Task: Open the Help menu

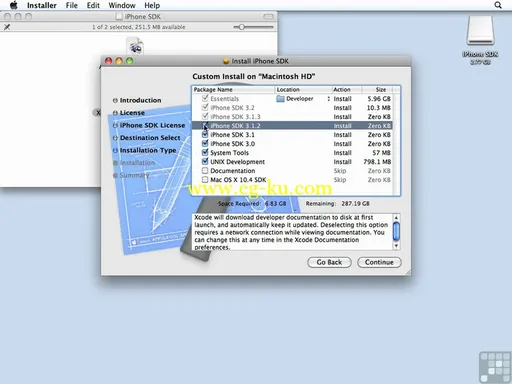Action: click(152, 5)
